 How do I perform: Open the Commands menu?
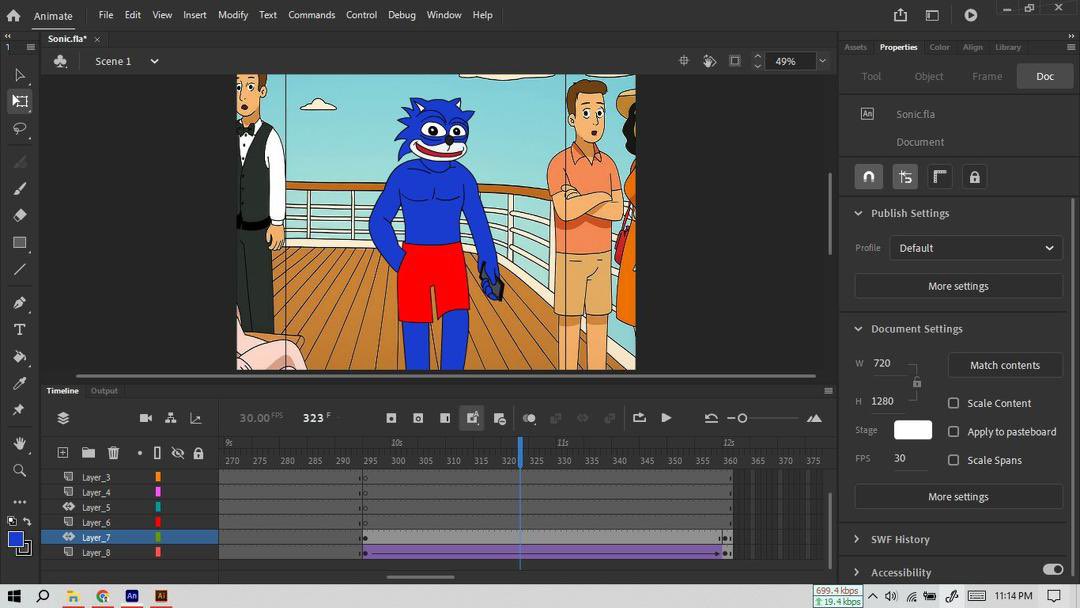pyautogui.click(x=311, y=14)
